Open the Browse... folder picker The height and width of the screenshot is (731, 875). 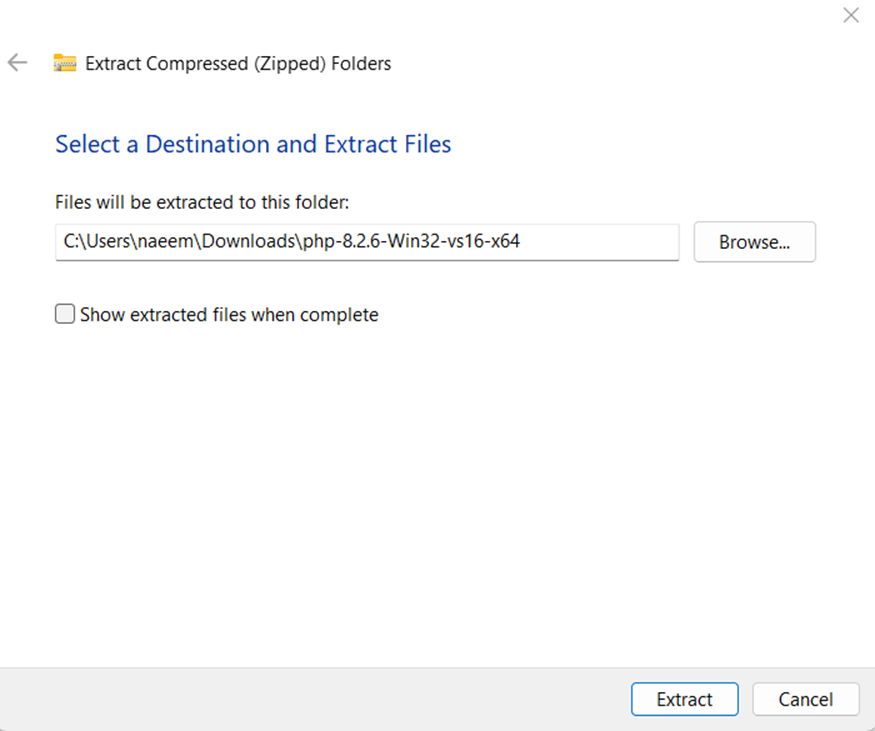tap(754, 242)
